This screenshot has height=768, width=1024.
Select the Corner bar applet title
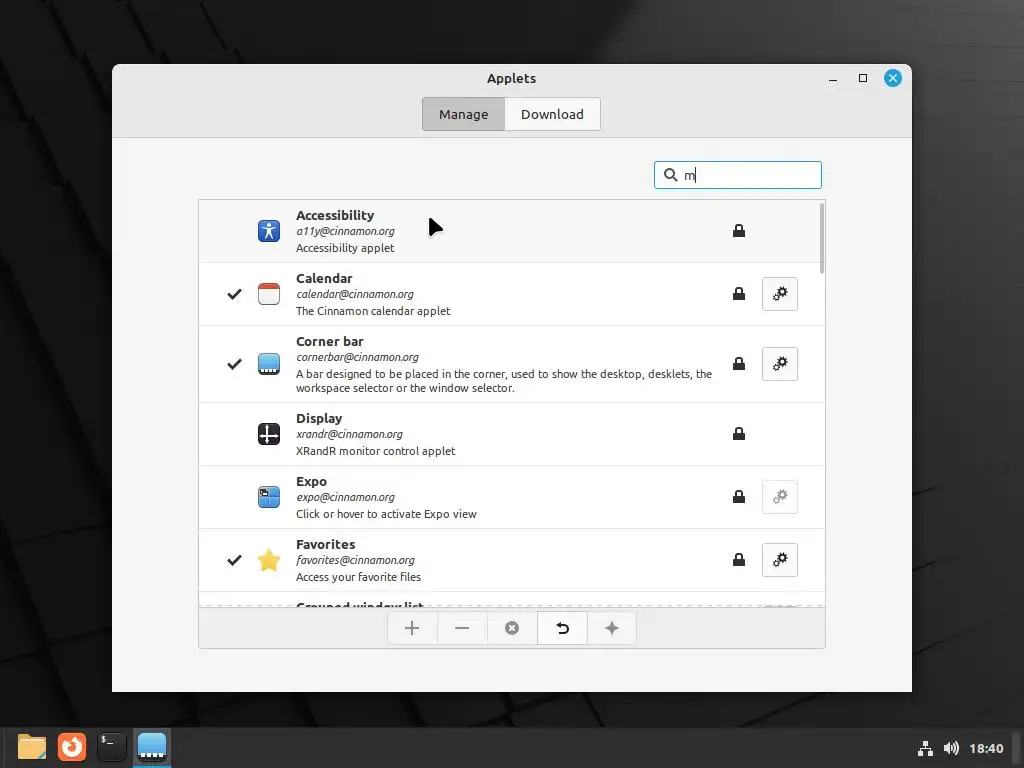tap(330, 341)
